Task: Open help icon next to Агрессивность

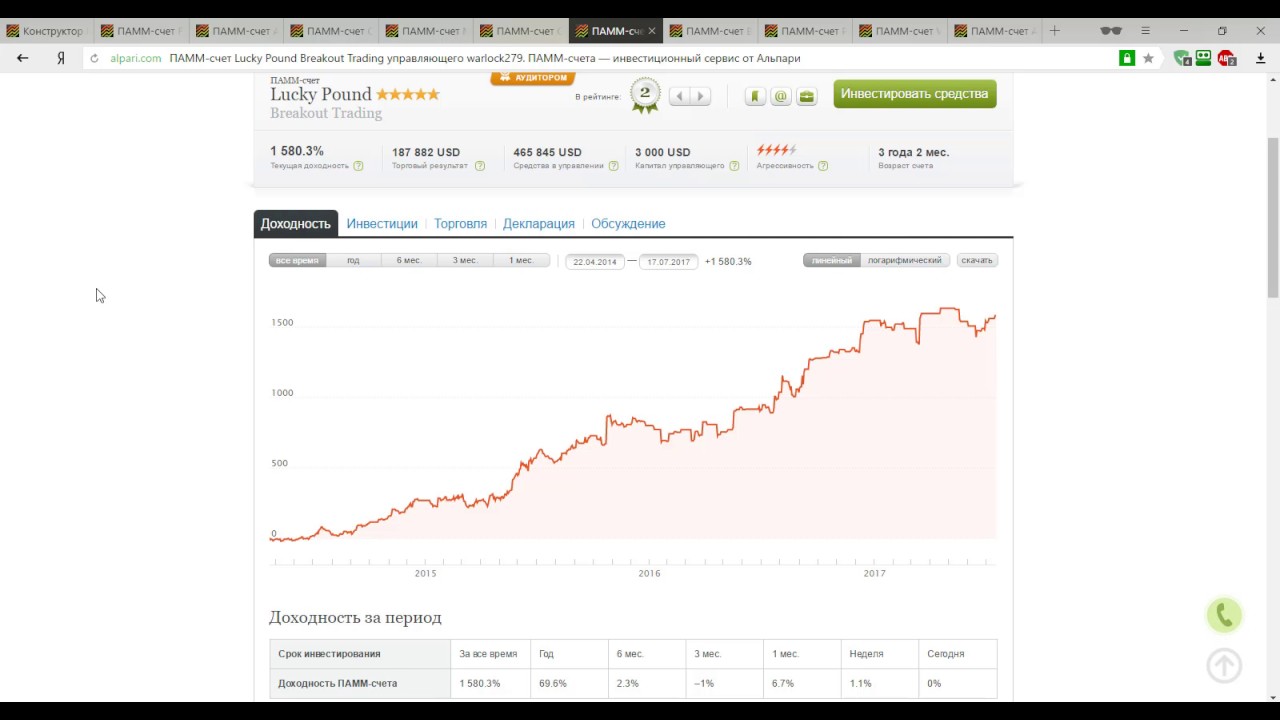Action: click(x=823, y=166)
